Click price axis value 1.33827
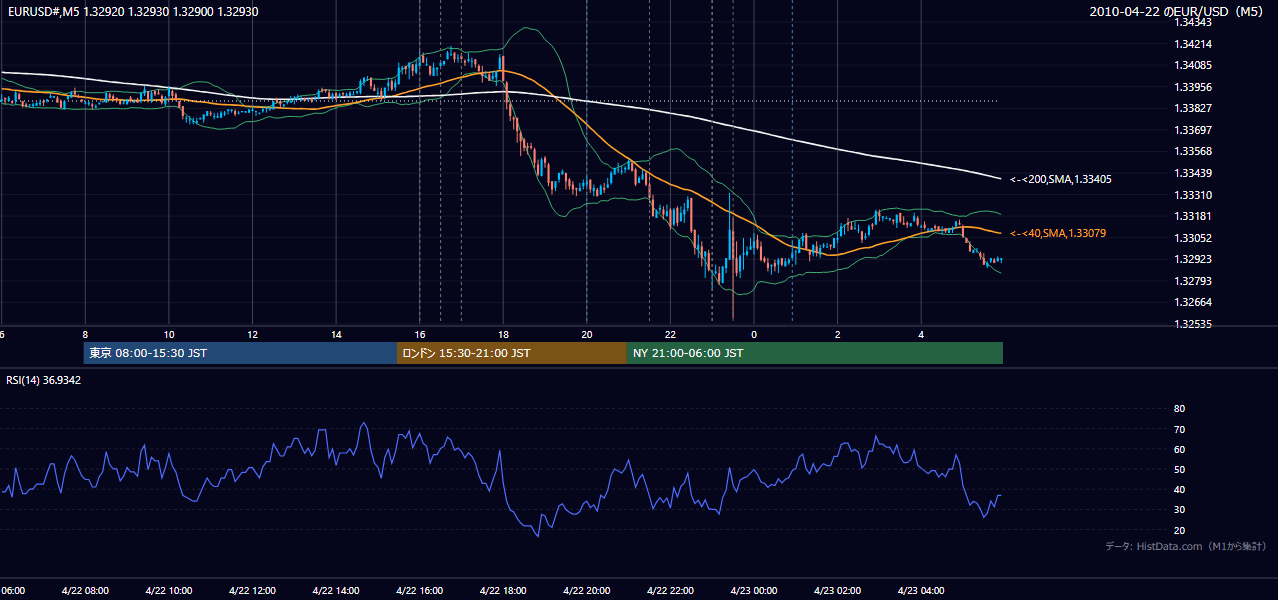 [1193, 108]
